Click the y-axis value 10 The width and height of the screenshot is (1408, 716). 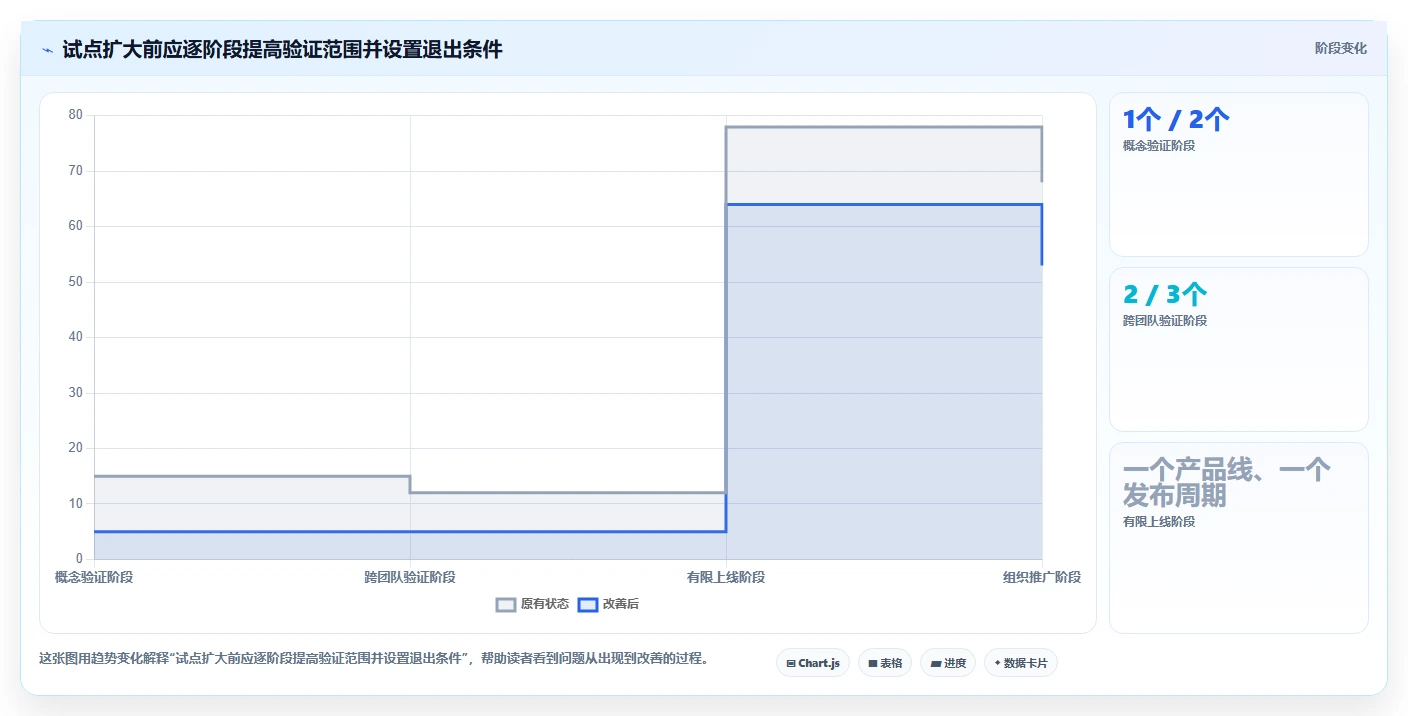point(76,504)
